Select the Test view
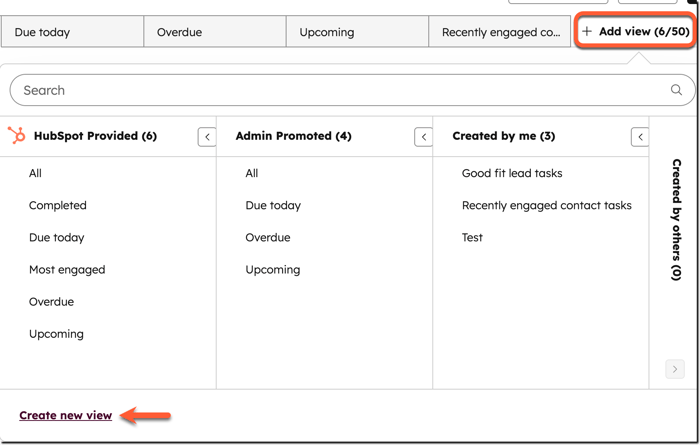700x445 pixels. pos(472,237)
